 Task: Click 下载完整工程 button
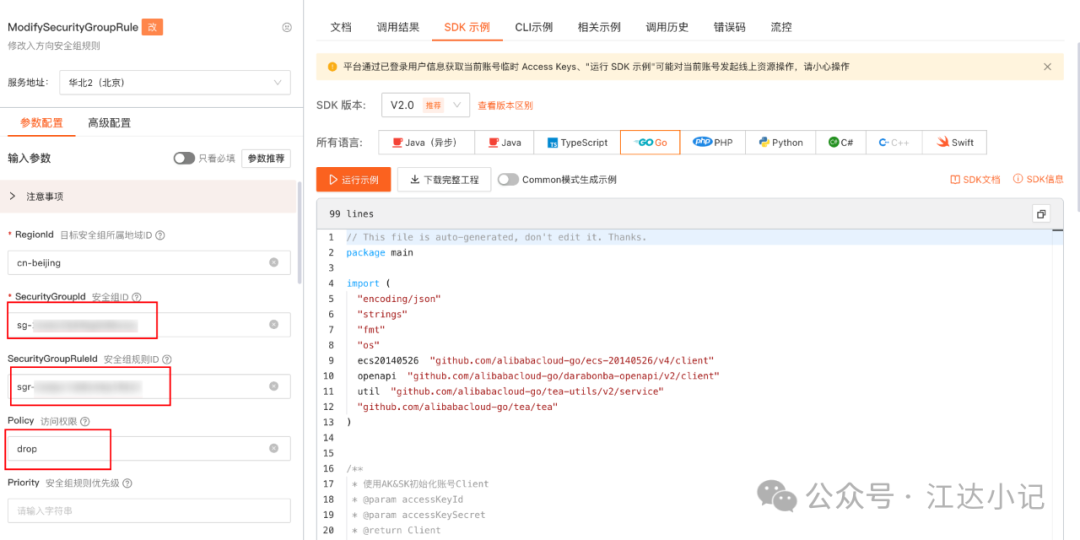pos(444,180)
